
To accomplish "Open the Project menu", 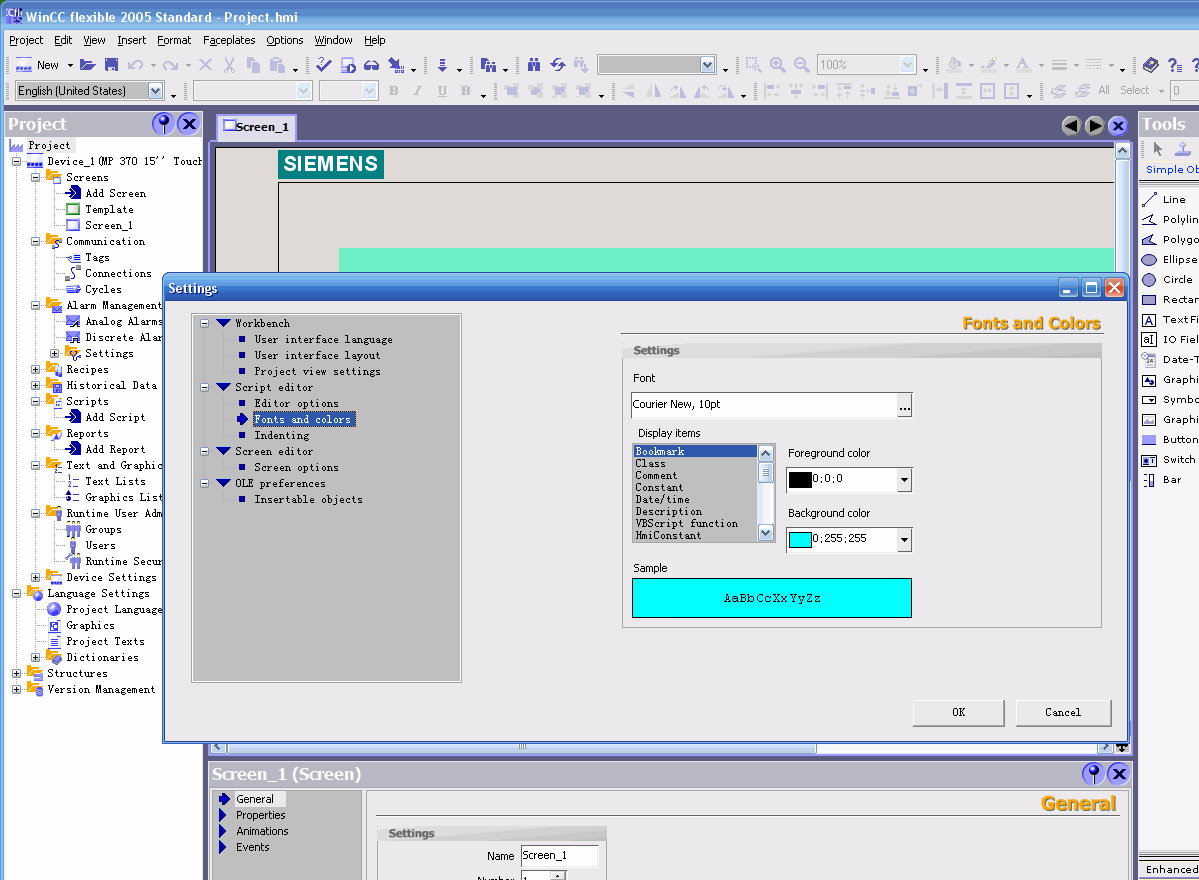I will pos(26,40).
